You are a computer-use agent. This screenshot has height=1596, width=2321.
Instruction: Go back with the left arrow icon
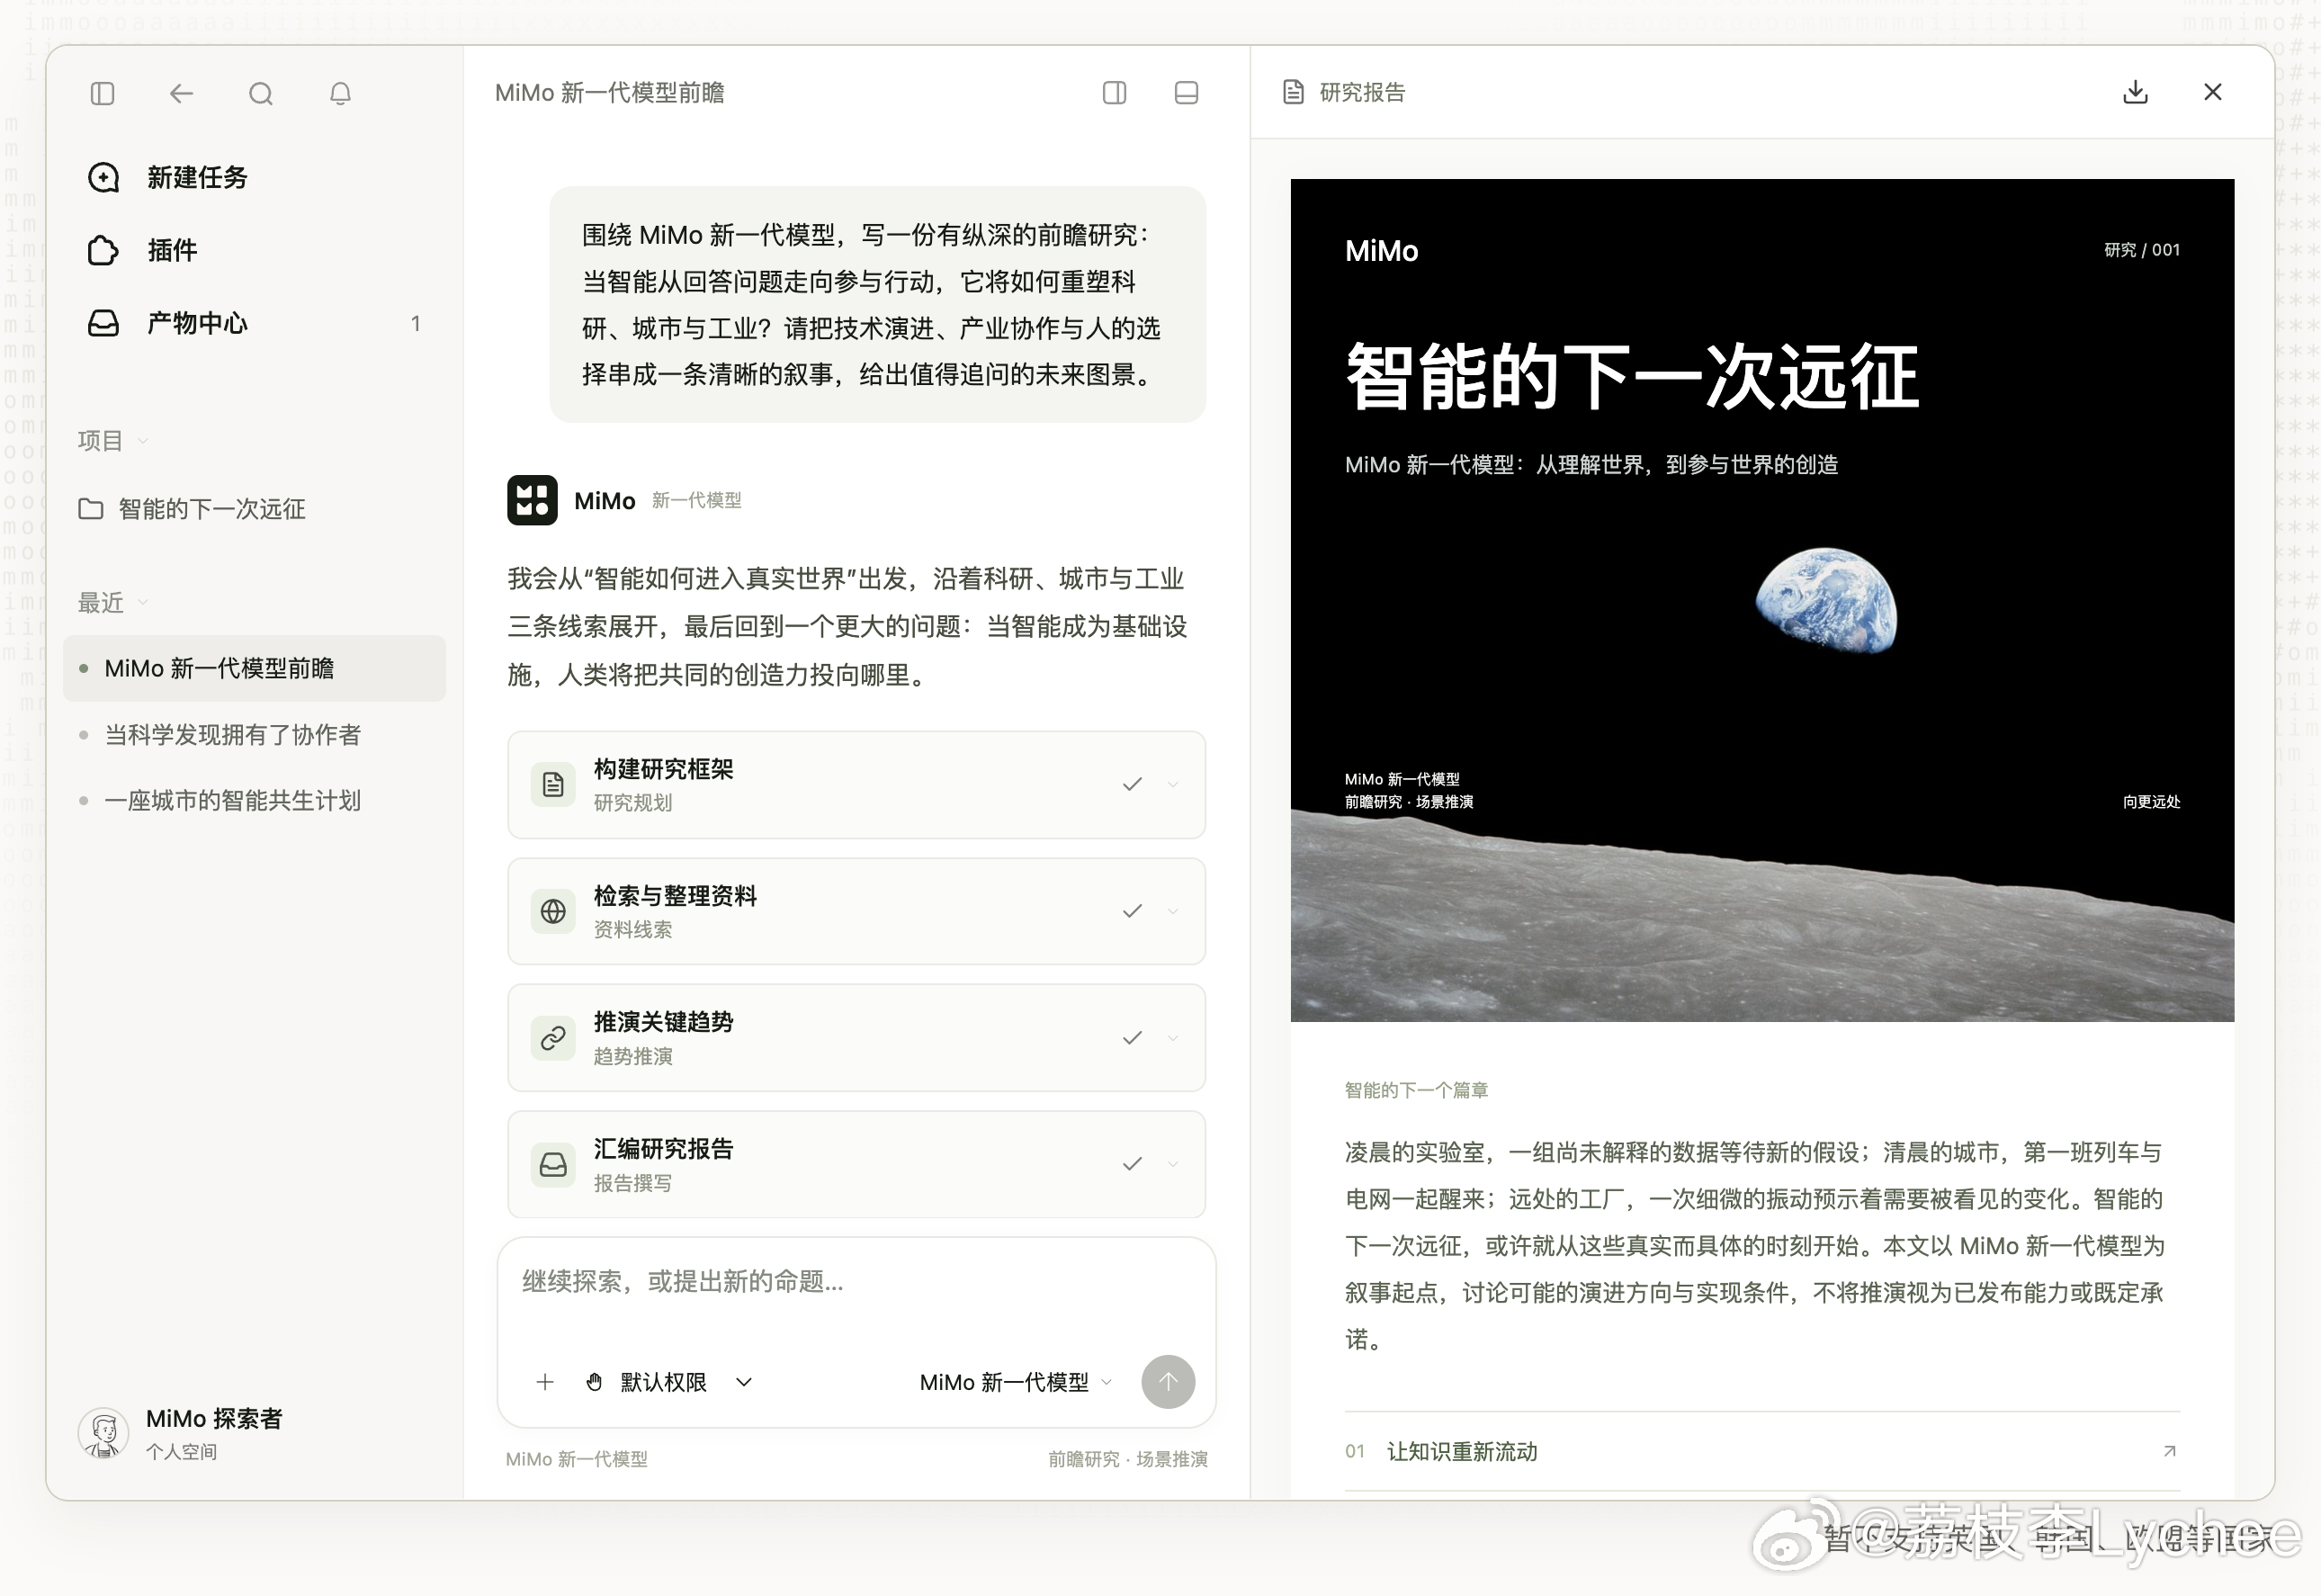pos(181,94)
